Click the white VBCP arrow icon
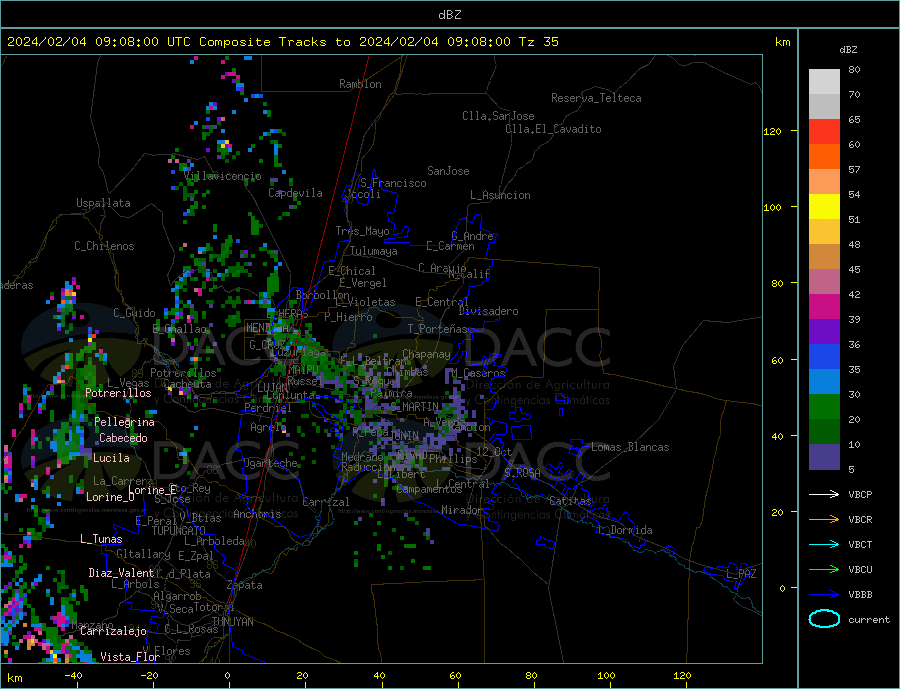The width and height of the screenshot is (900, 689). pos(824,494)
